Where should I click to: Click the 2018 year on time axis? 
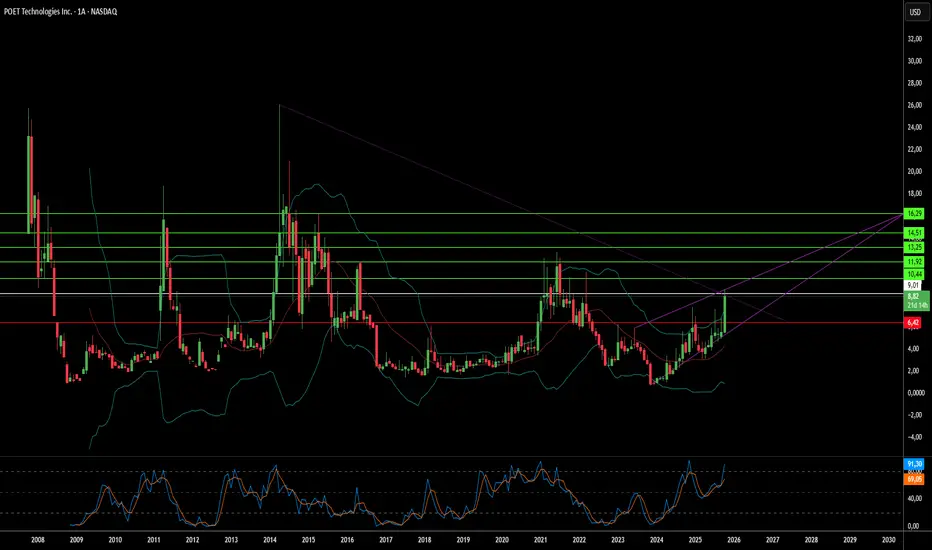point(424,540)
